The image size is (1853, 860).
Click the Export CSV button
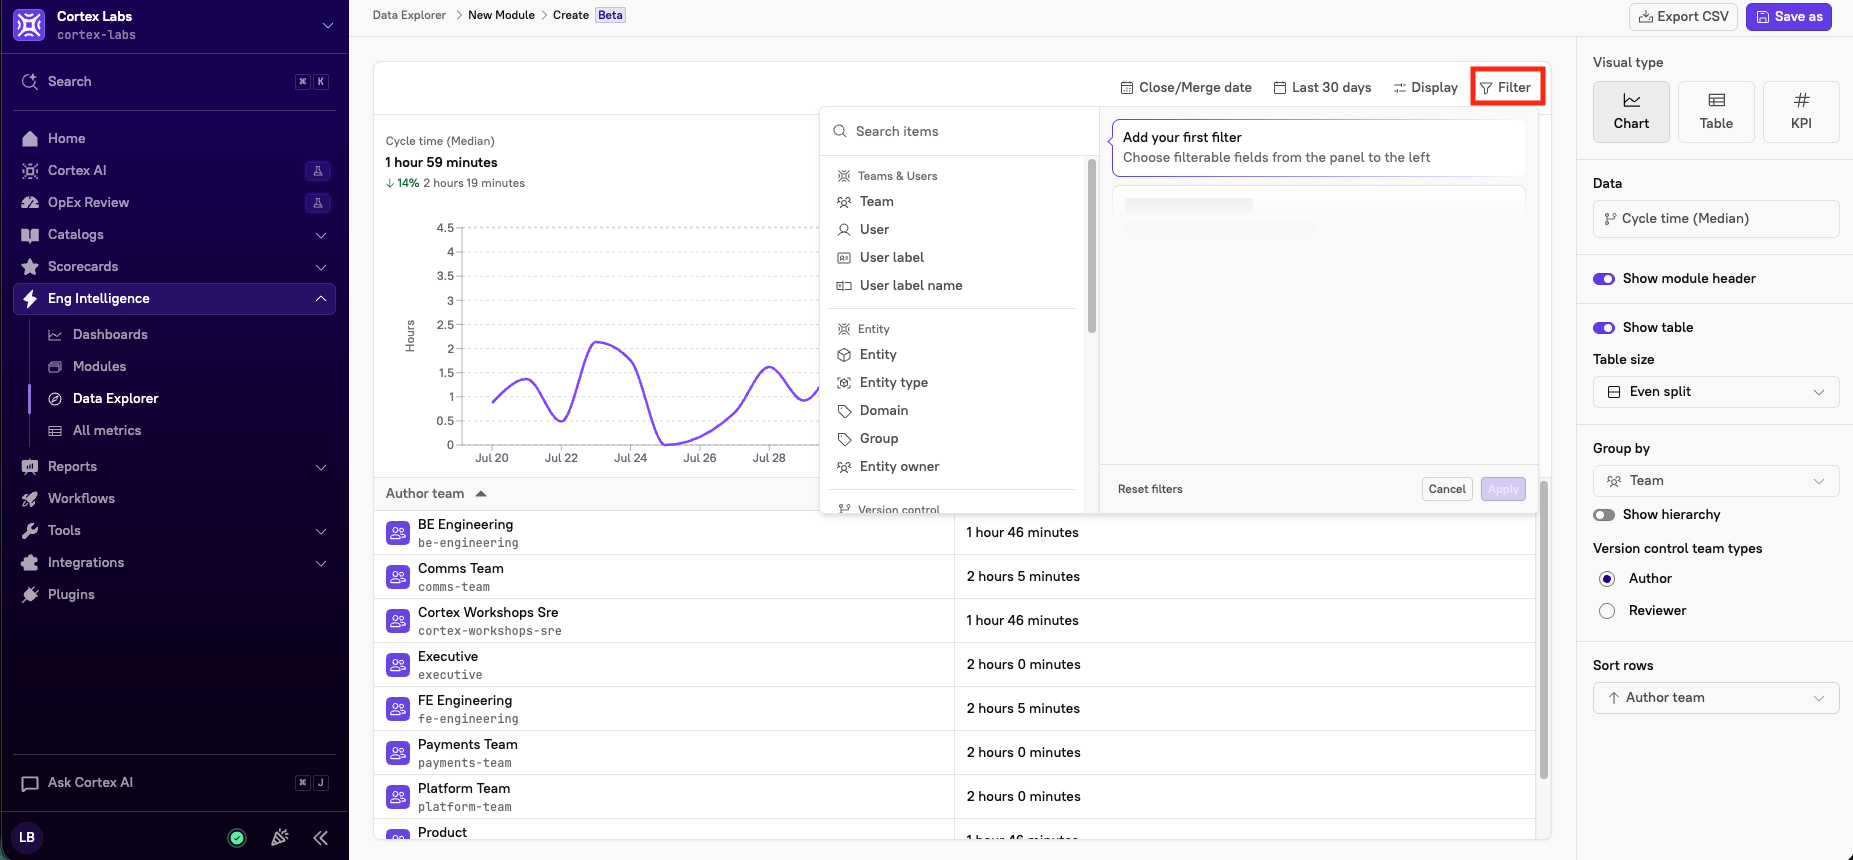(1684, 17)
